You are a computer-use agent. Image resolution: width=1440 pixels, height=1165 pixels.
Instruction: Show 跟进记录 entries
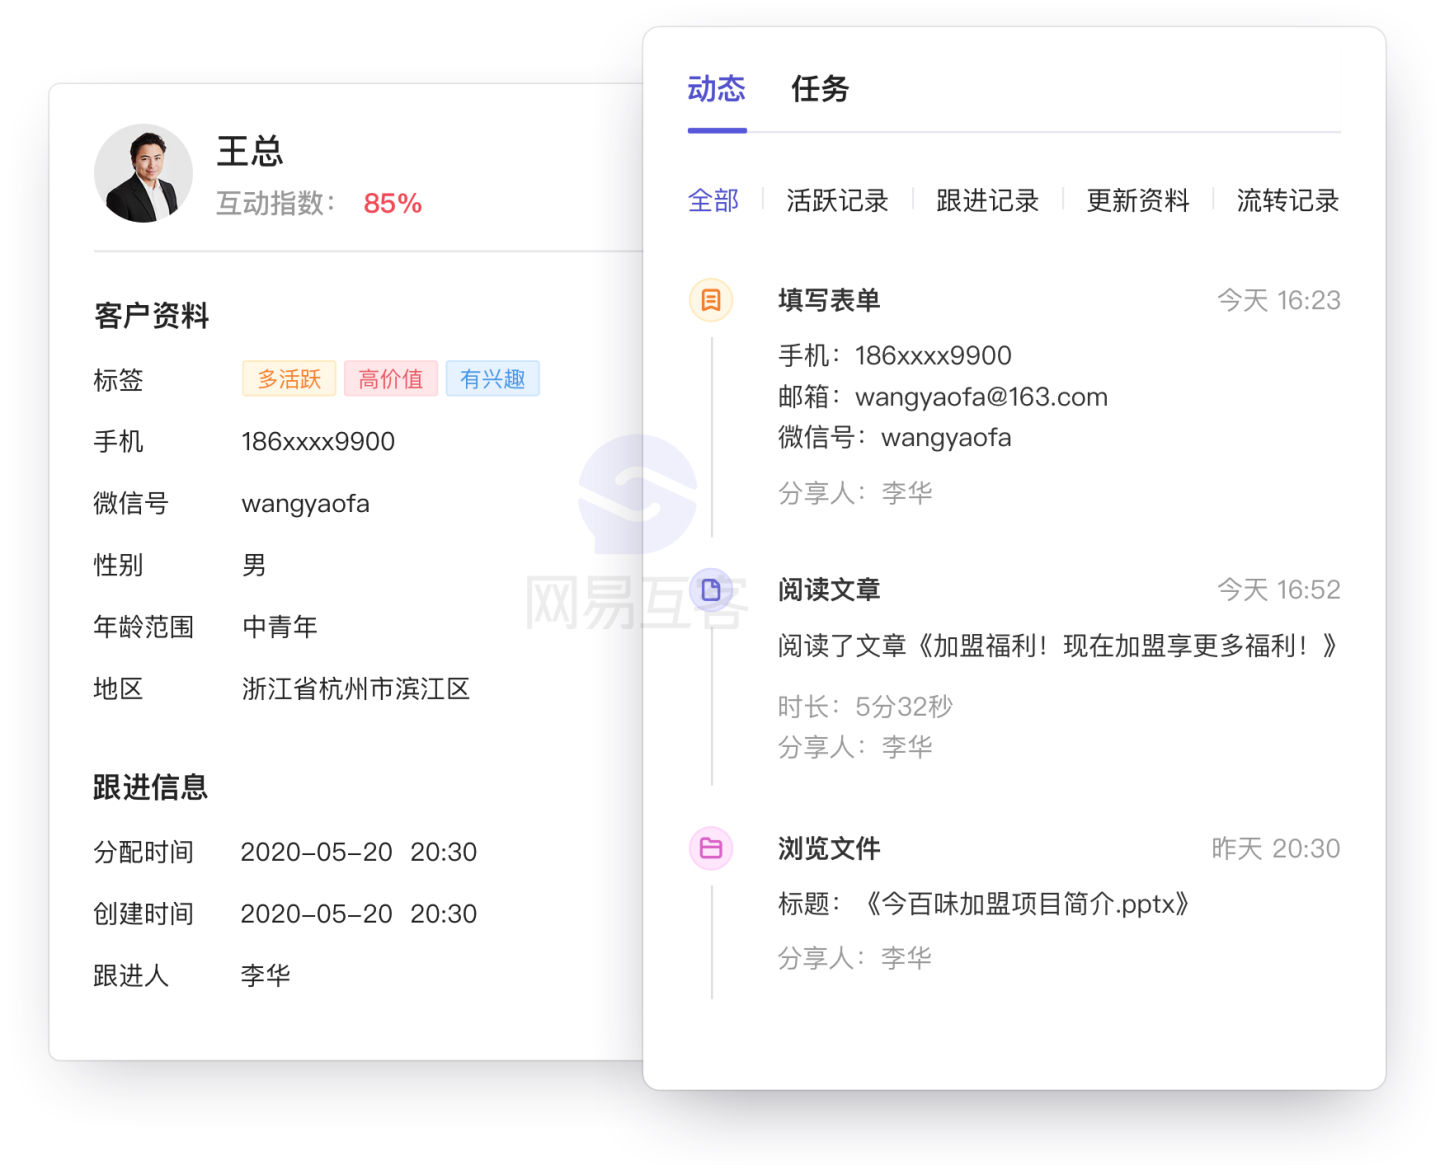pos(987,201)
